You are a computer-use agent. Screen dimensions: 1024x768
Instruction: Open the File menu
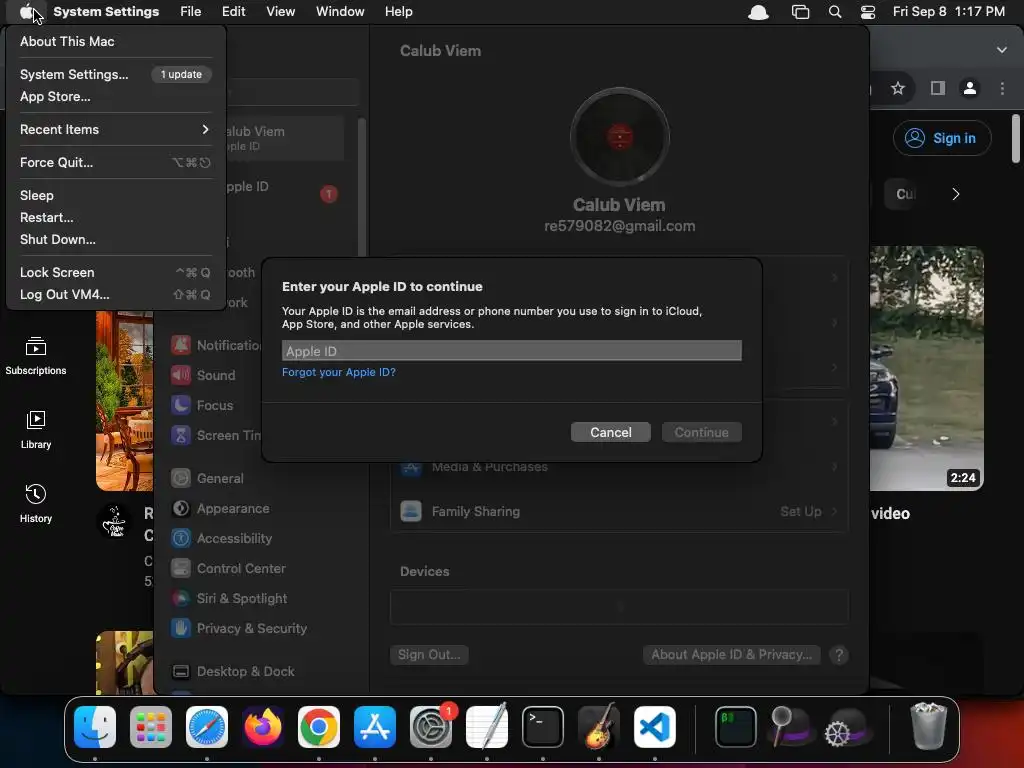191,12
